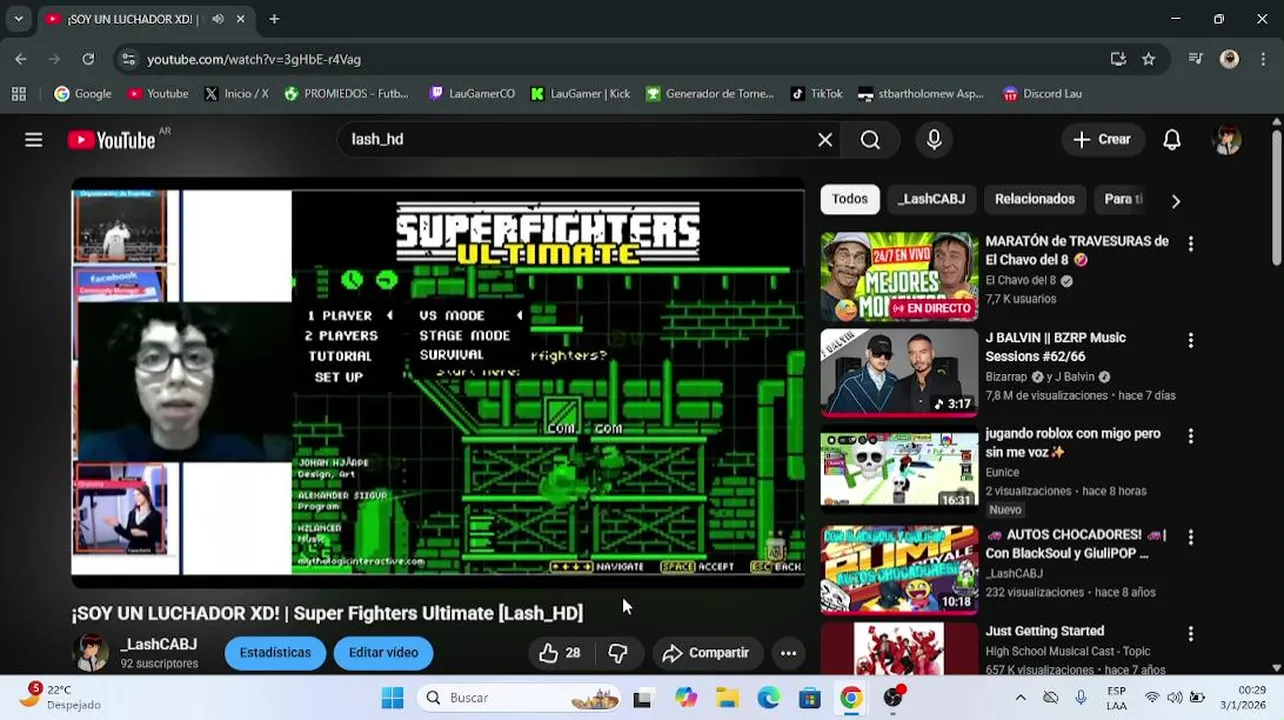Open AUTOS CHOCADORES video title
The width and height of the screenshot is (1284, 720).
[x=1076, y=544]
